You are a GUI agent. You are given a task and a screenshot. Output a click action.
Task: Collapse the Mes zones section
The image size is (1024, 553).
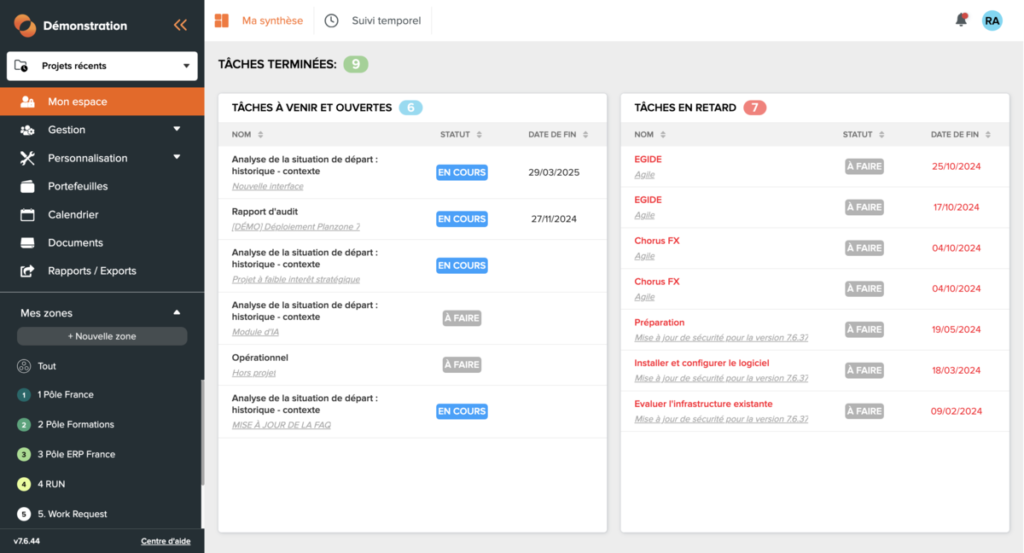[x=177, y=312]
